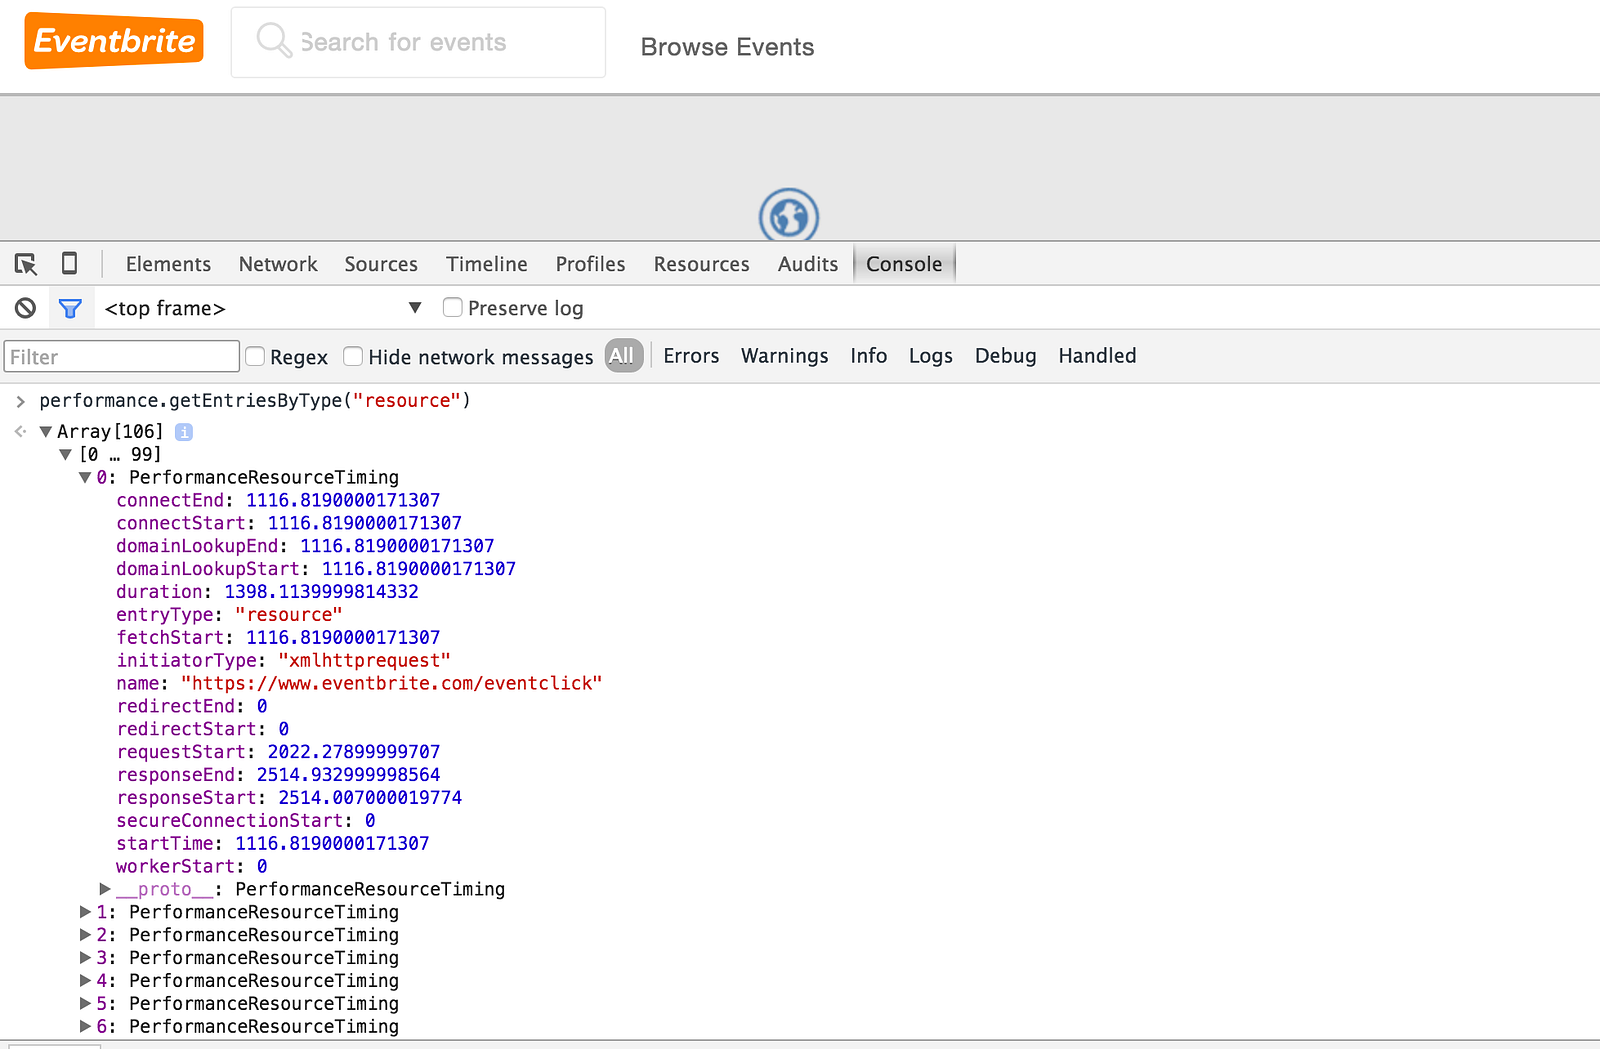Filter console by Warnings
Image resolution: width=1600 pixels, height=1049 pixels.
[784, 356]
